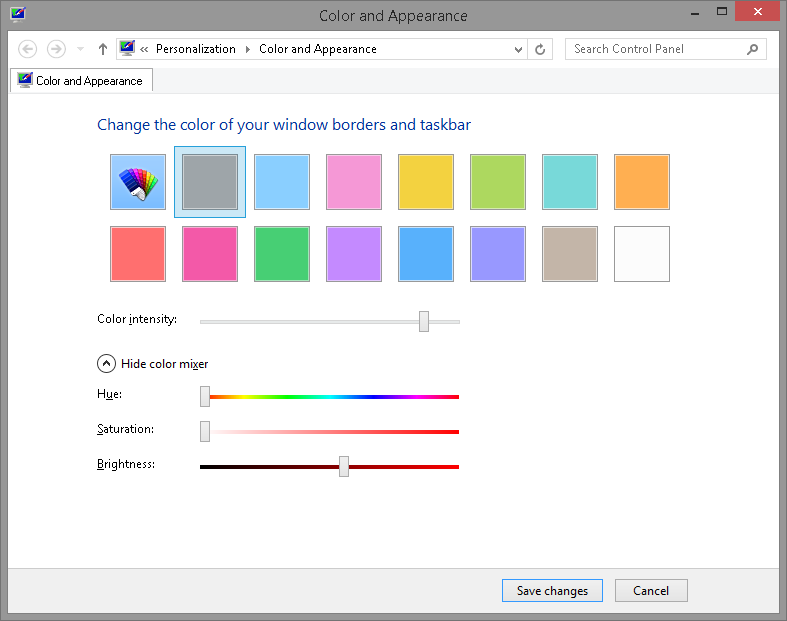Click the Search Control Panel field
The height and width of the screenshot is (621, 787).
tap(655, 49)
